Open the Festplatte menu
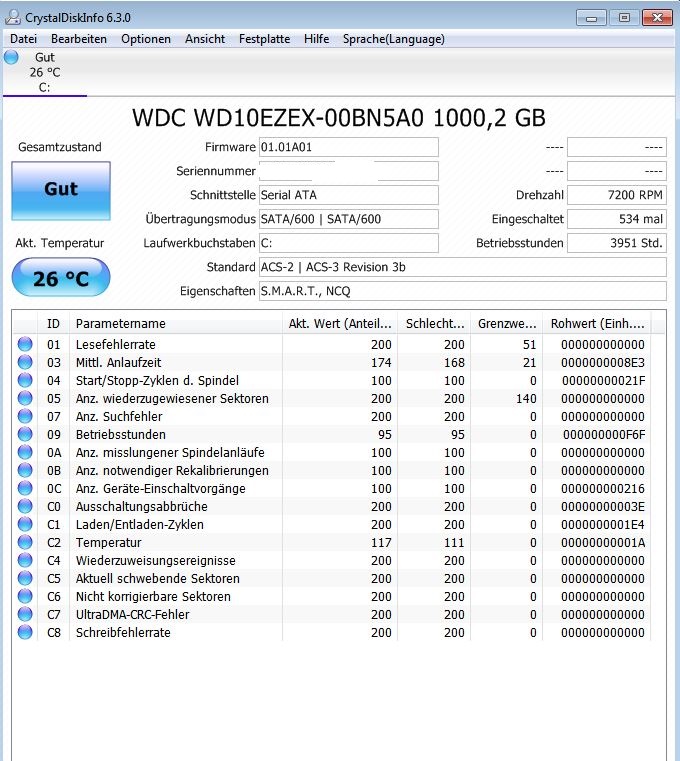Screen dimensions: 680x761 (265, 39)
